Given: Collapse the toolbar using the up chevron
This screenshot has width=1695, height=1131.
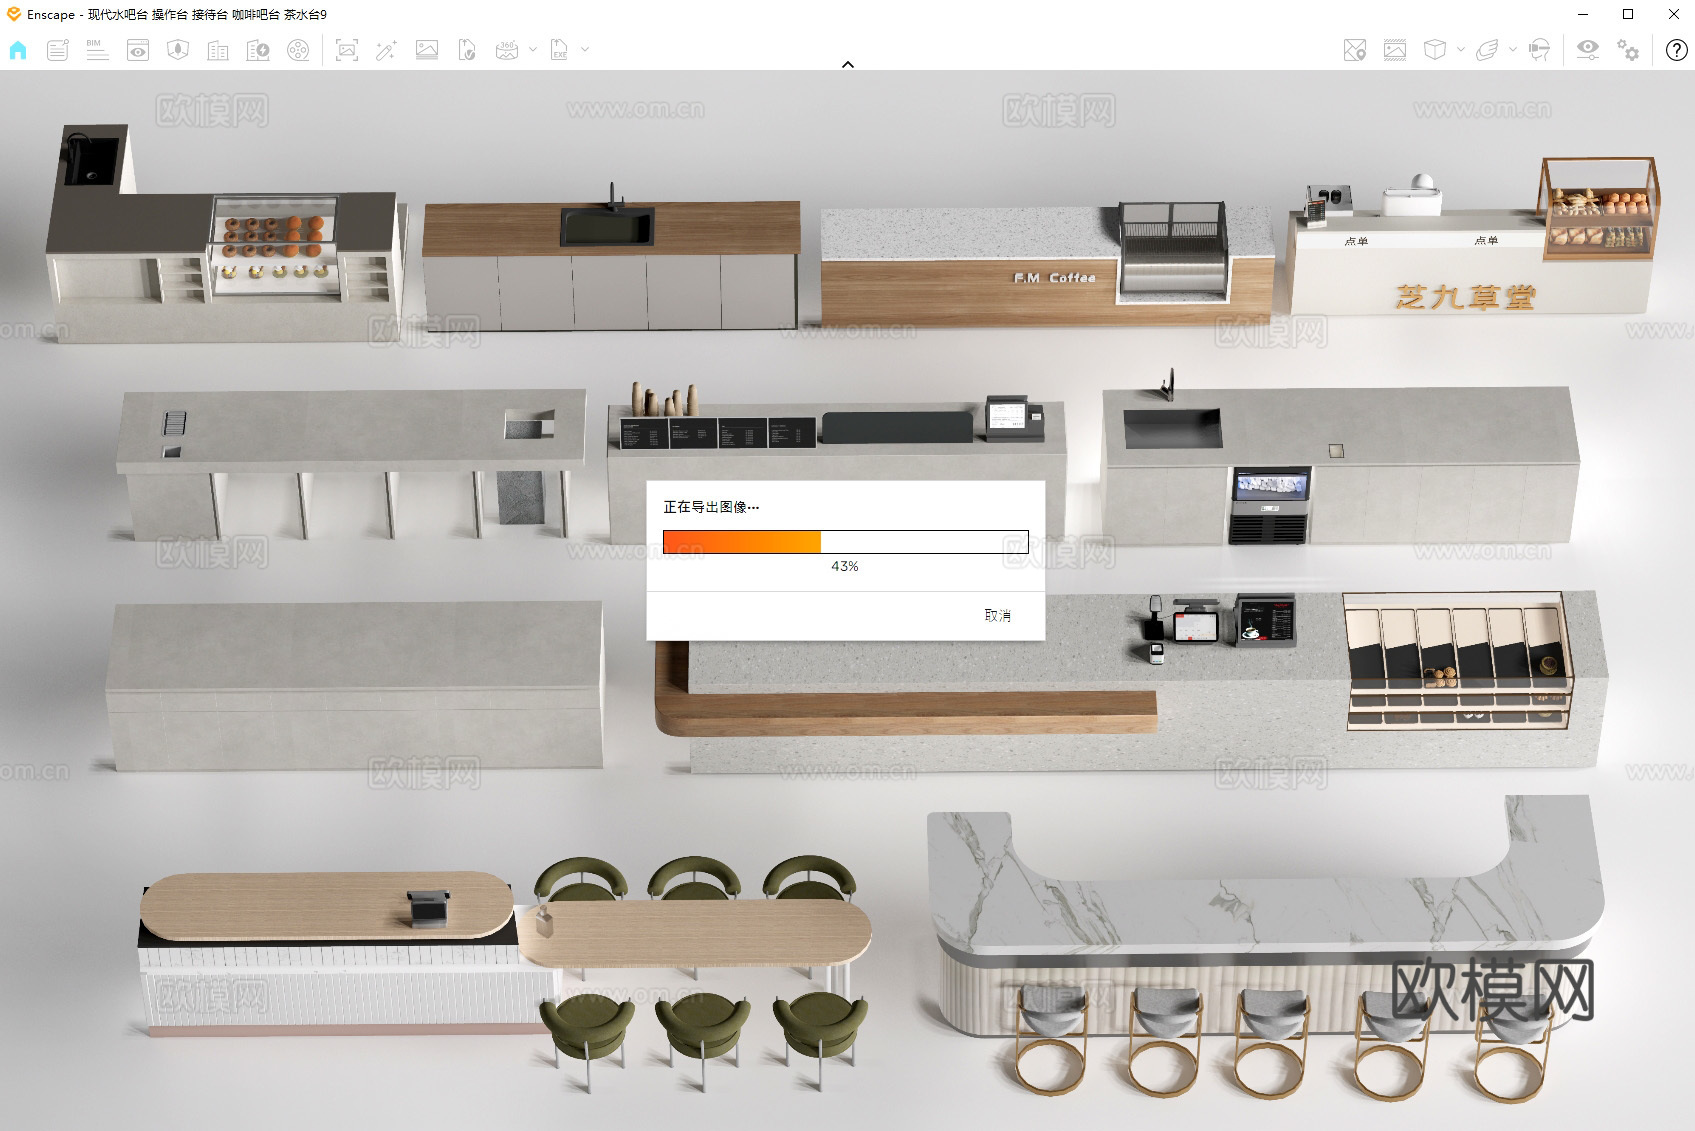Looking at the screenshot, I should click(x=848, y=64).
